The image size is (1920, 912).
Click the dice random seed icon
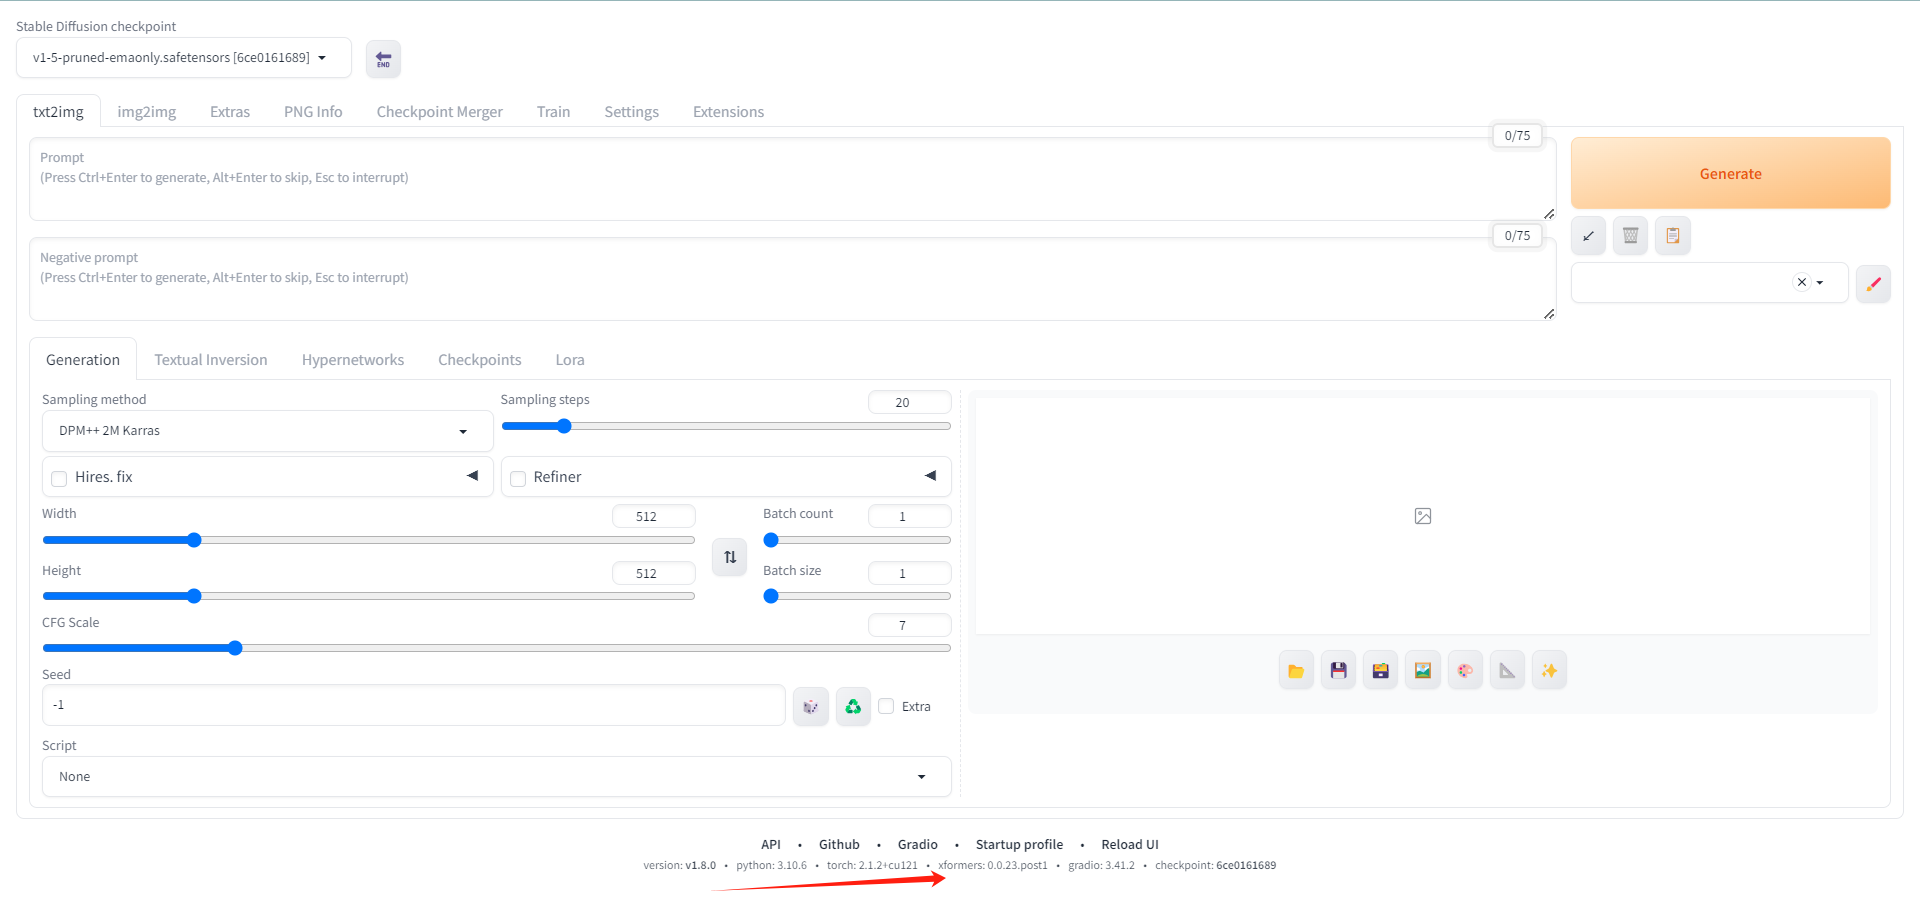click(811, 706)
